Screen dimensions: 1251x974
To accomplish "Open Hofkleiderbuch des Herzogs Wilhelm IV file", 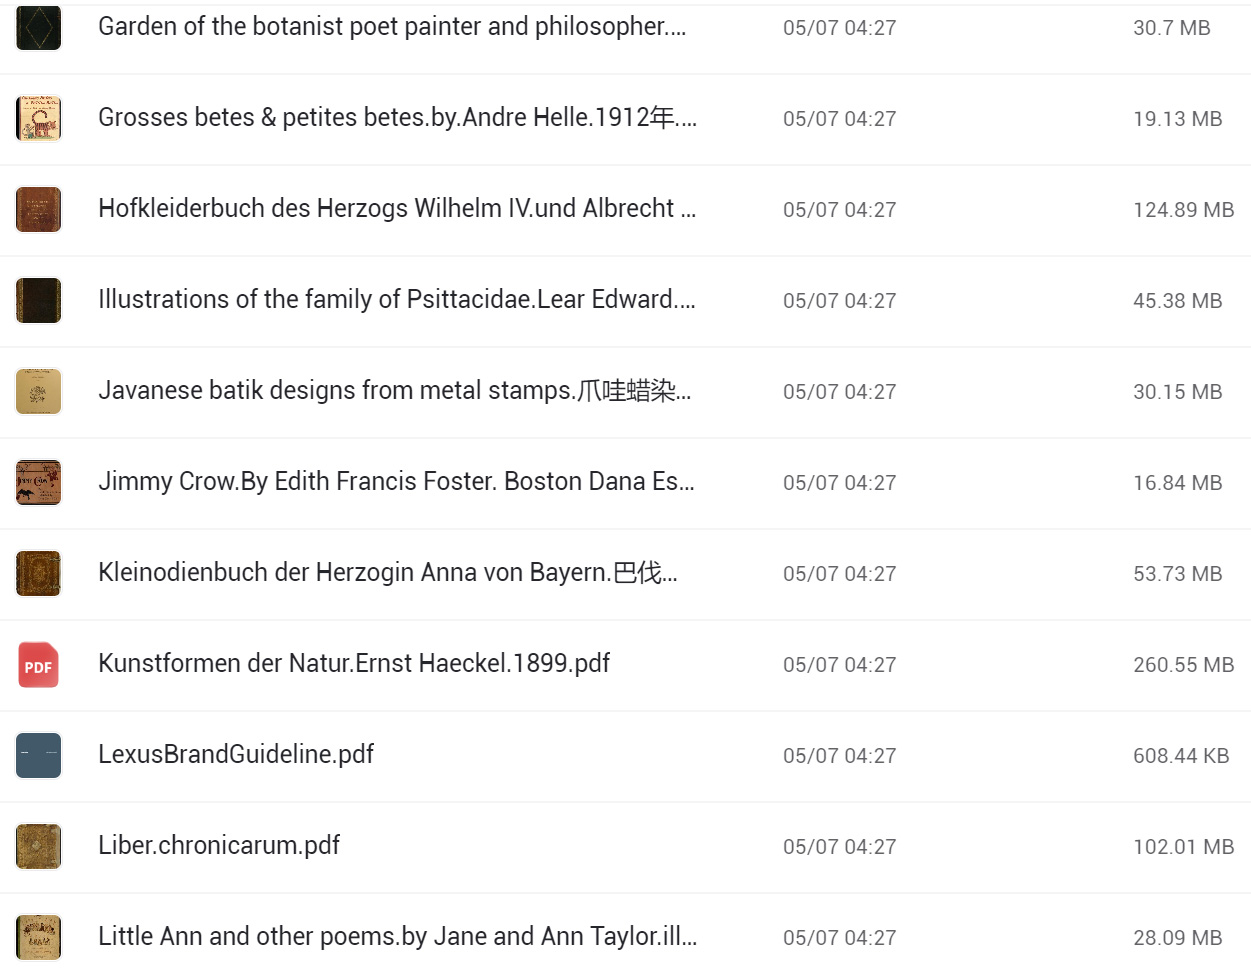I will tap(397, 209).
